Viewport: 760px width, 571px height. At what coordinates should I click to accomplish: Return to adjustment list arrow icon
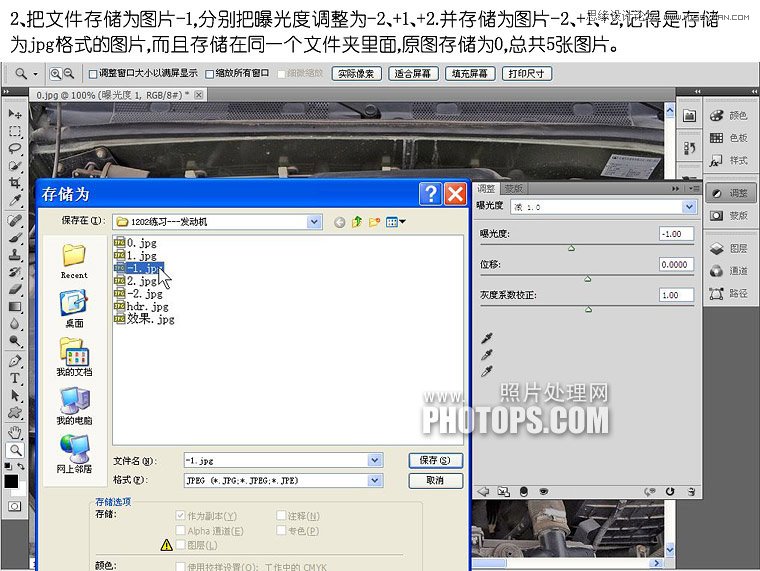[x=483, y=492]
